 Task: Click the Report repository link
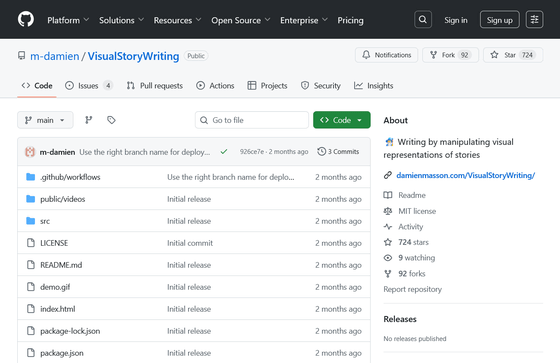[x=412, y=289]
